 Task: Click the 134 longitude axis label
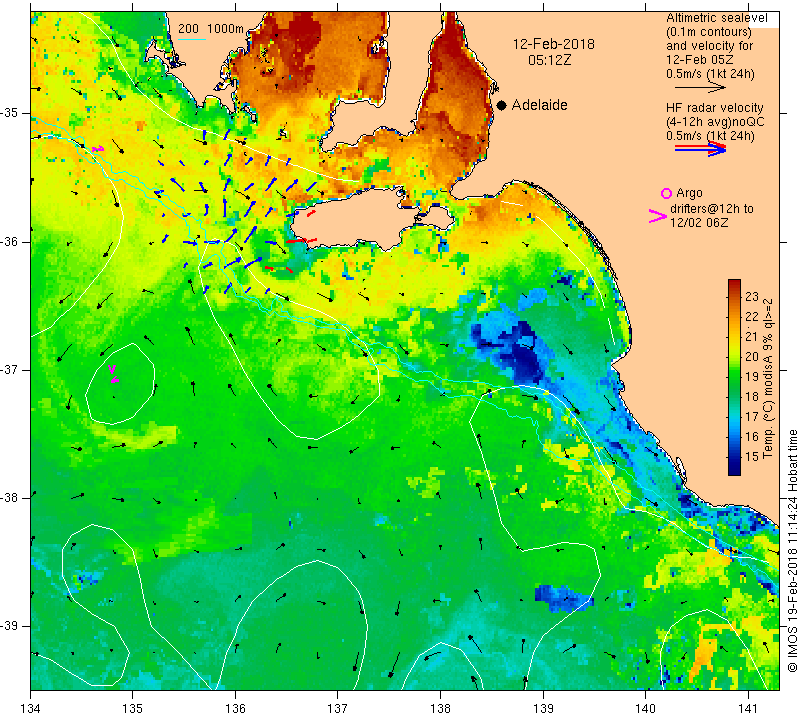31,709
